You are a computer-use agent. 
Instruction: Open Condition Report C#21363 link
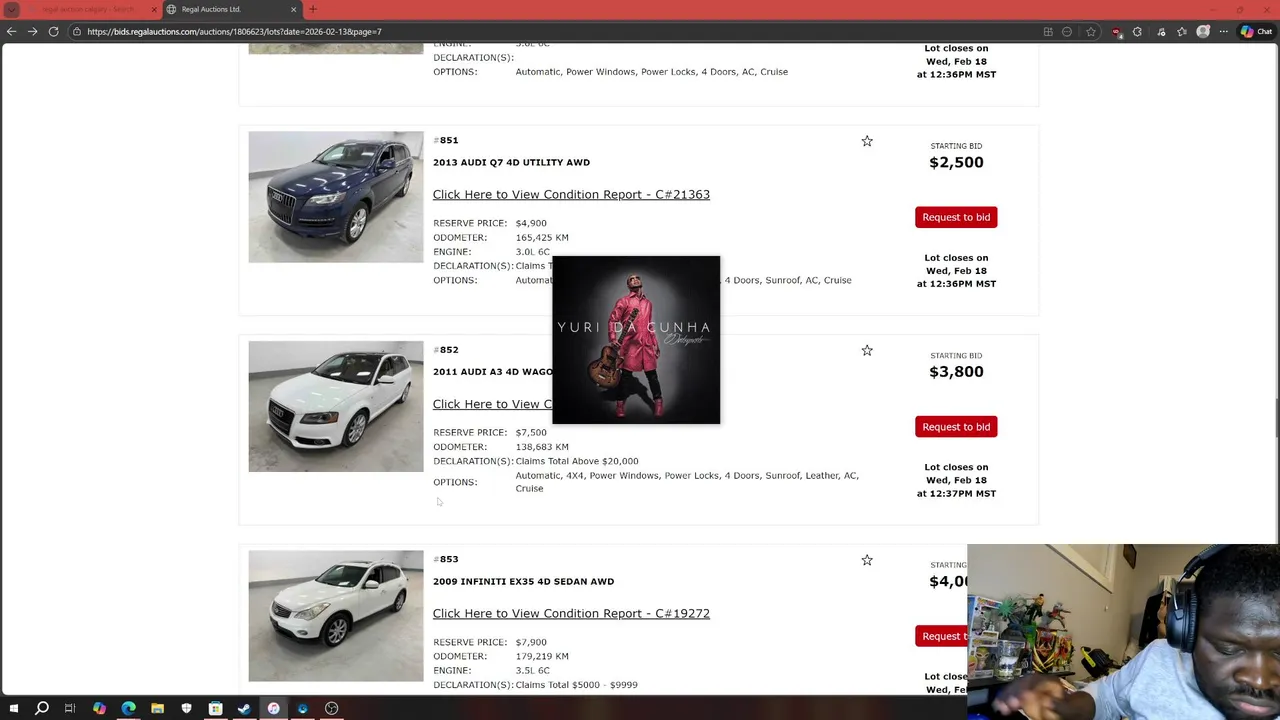pyautogui.click(x=571, y=194)
